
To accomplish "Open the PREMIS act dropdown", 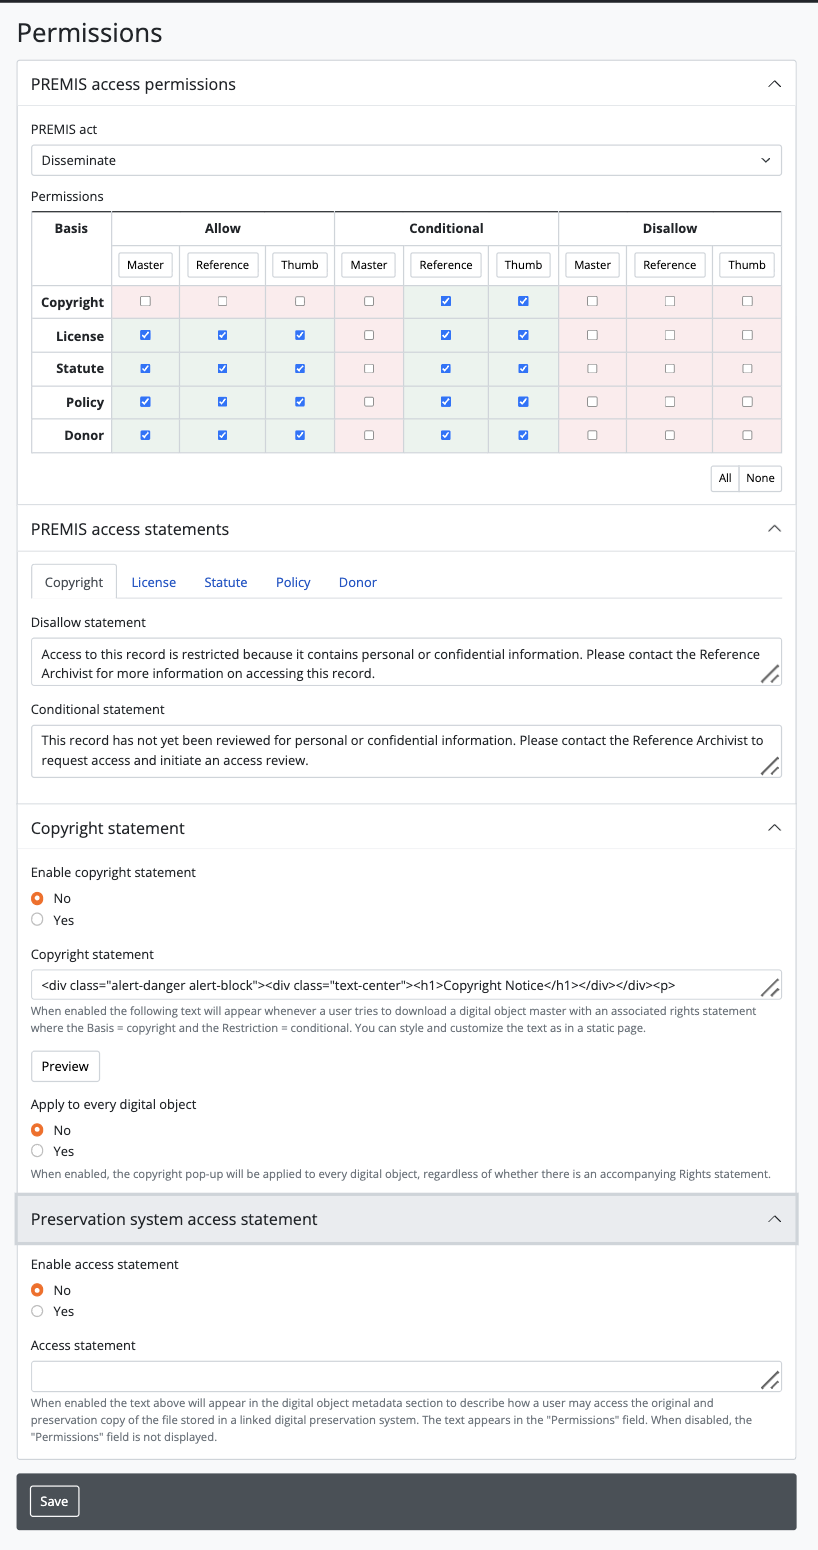I will 406,160.
